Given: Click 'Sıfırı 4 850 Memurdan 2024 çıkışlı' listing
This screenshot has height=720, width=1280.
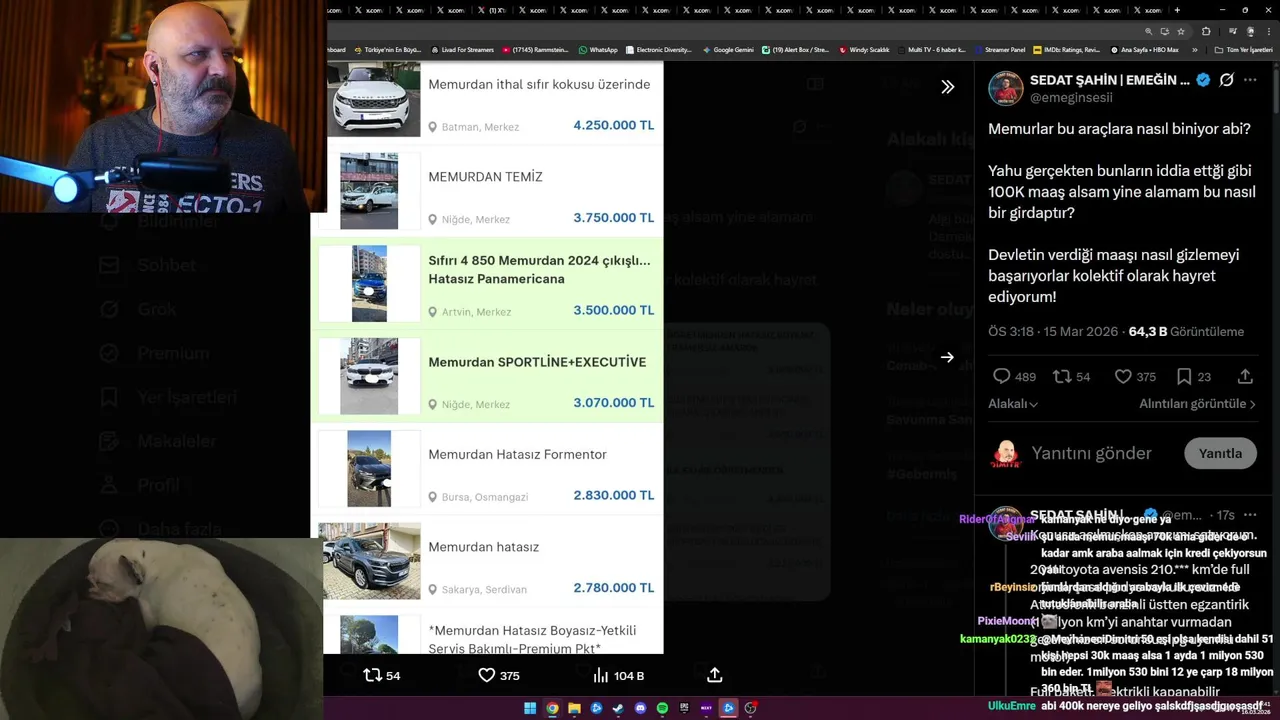Looking at the screenshot, I should tap(539, 270).
